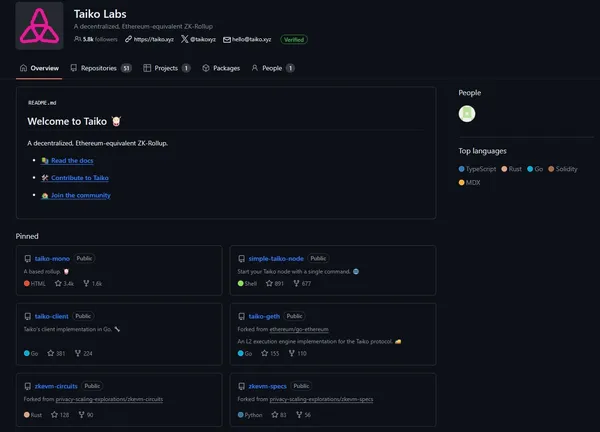This screenshot has height=432, width=600.
Task: Open the taiko-client repository
Action: 52,316
